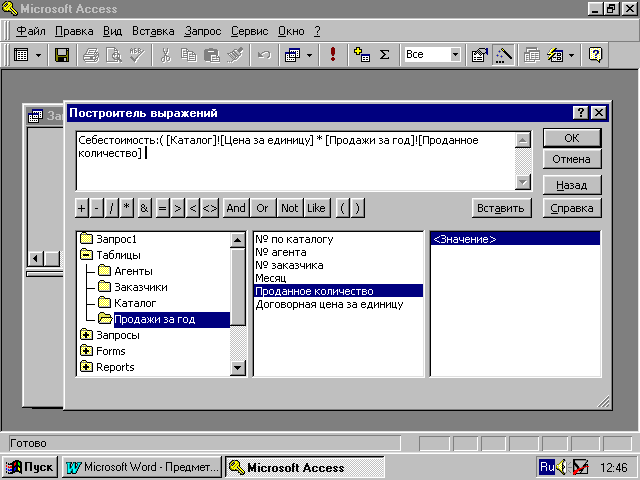The height and width of the screenshot is (480, 640).
Task: Open the Вид menu
Action: tap(112, 31)
